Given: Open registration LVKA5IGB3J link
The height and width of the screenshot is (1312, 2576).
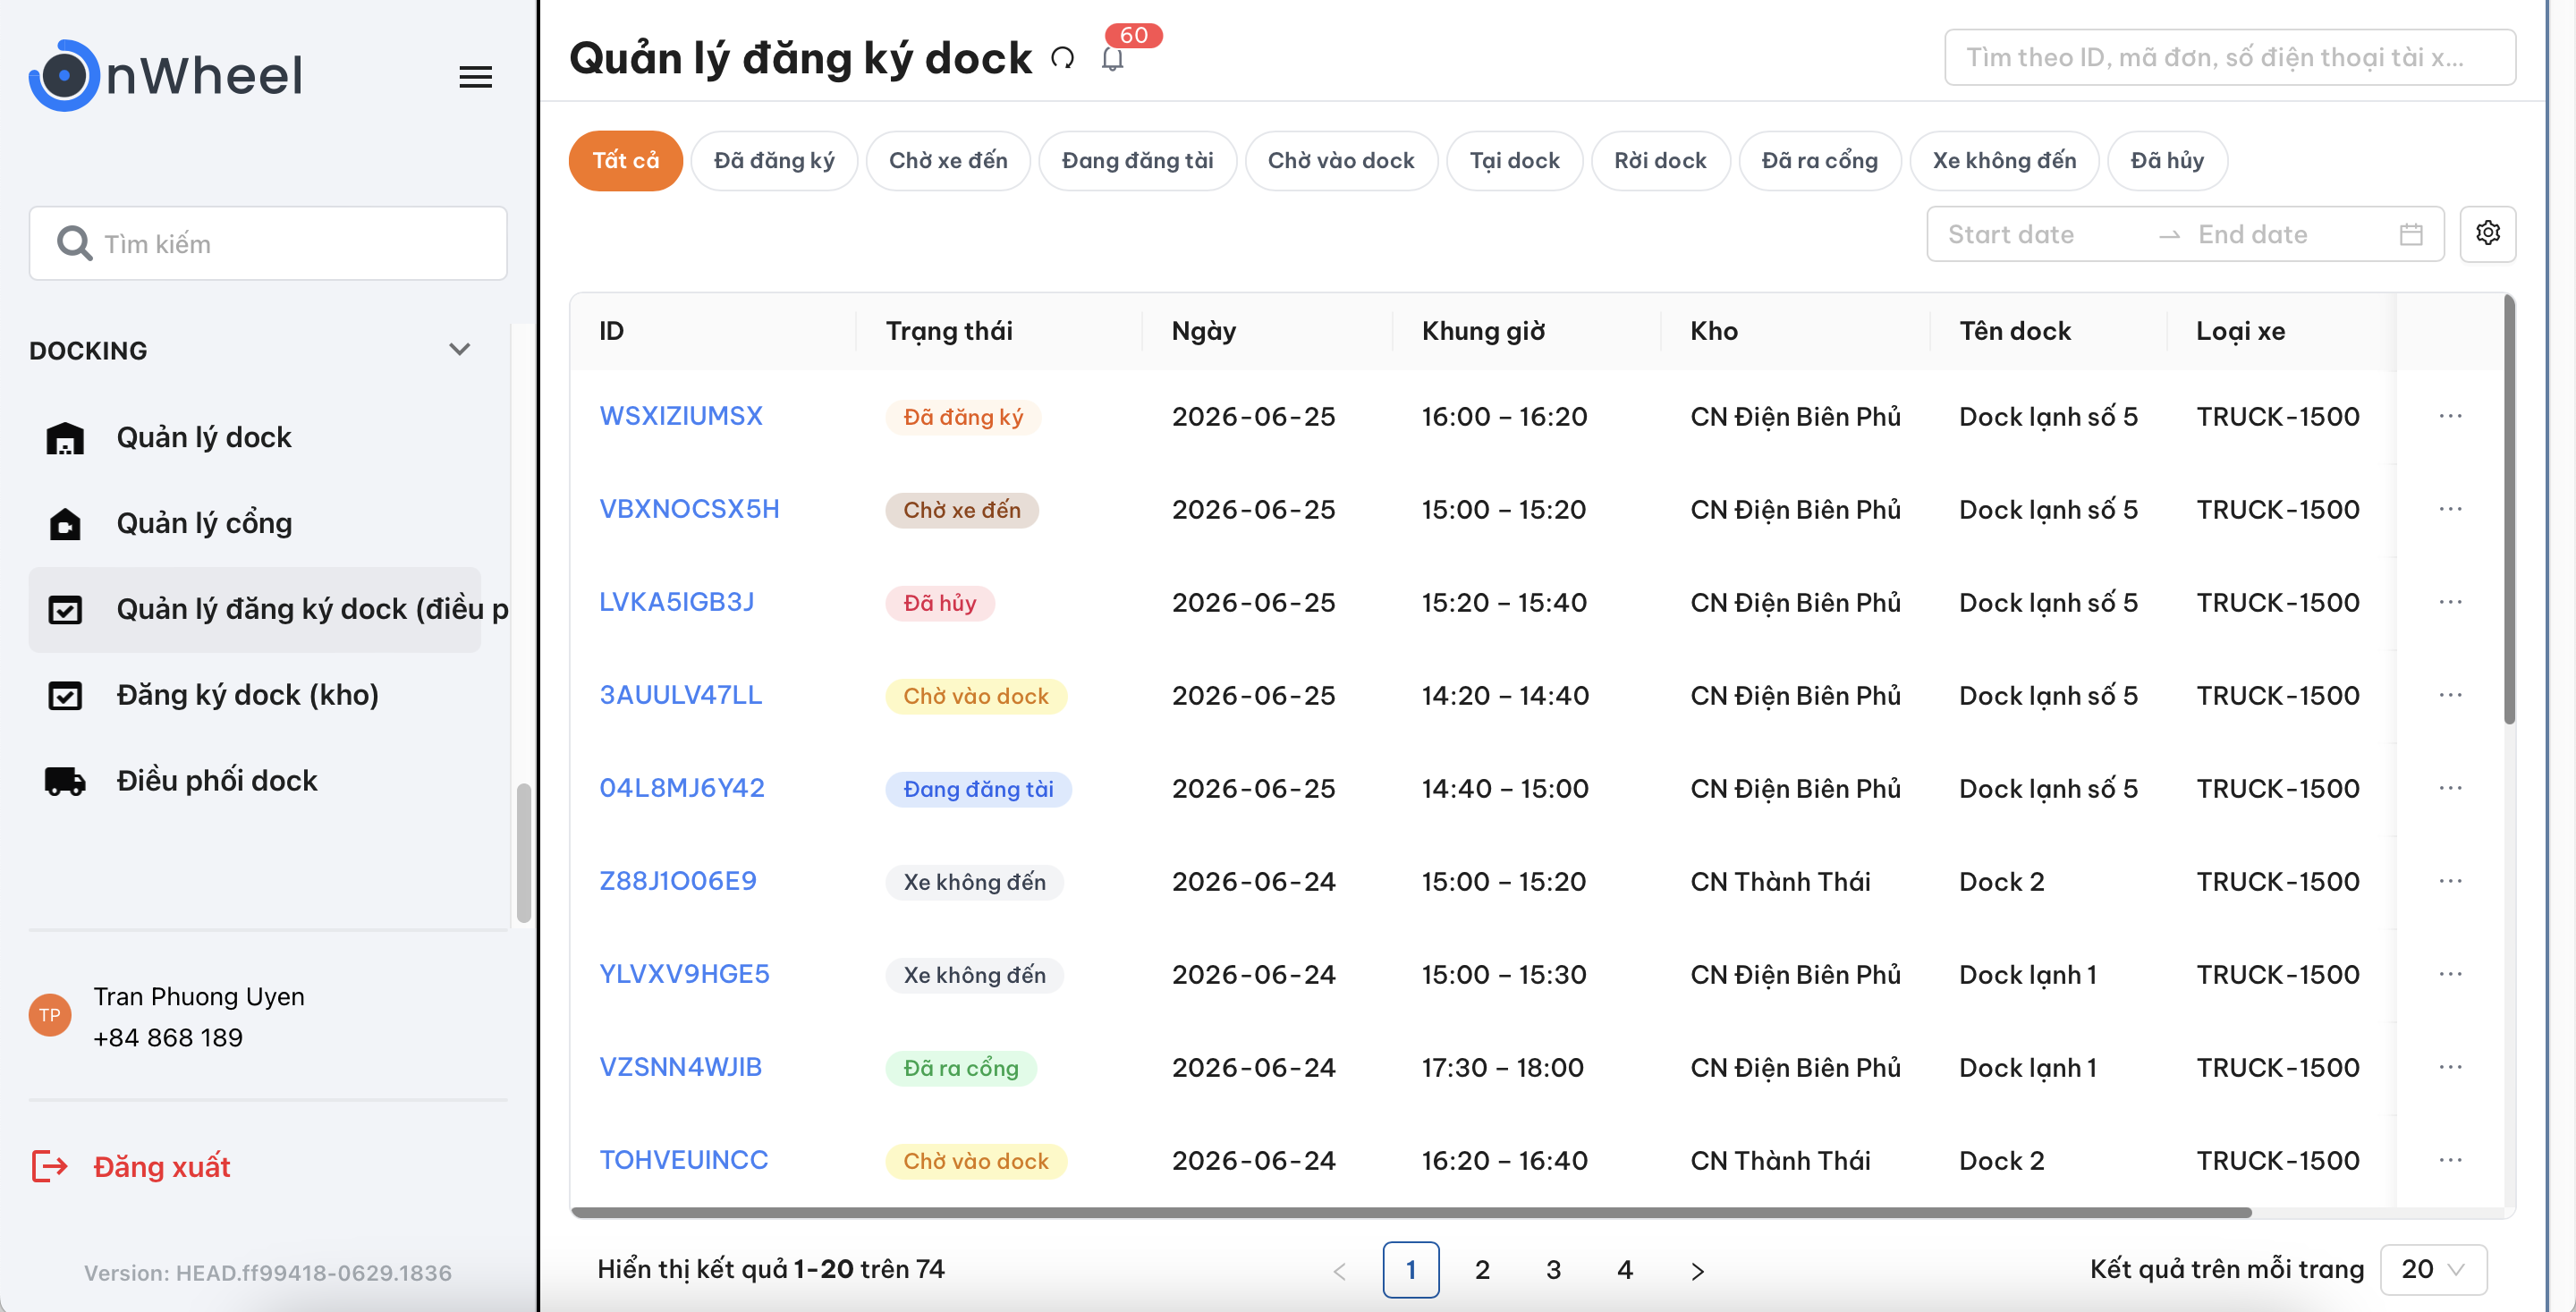Looking at the screenshot, I should (676, 602).
